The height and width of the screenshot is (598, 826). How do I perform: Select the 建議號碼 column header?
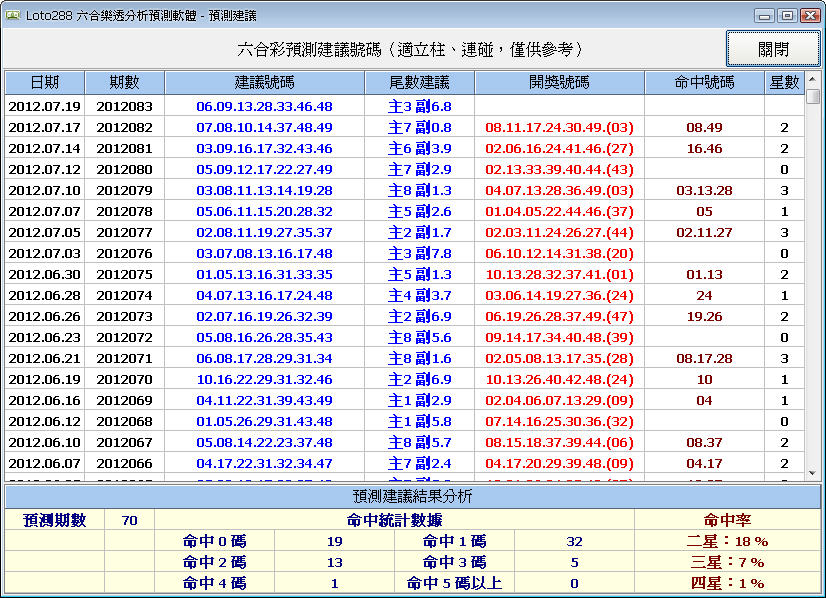[x=264, y=82]
